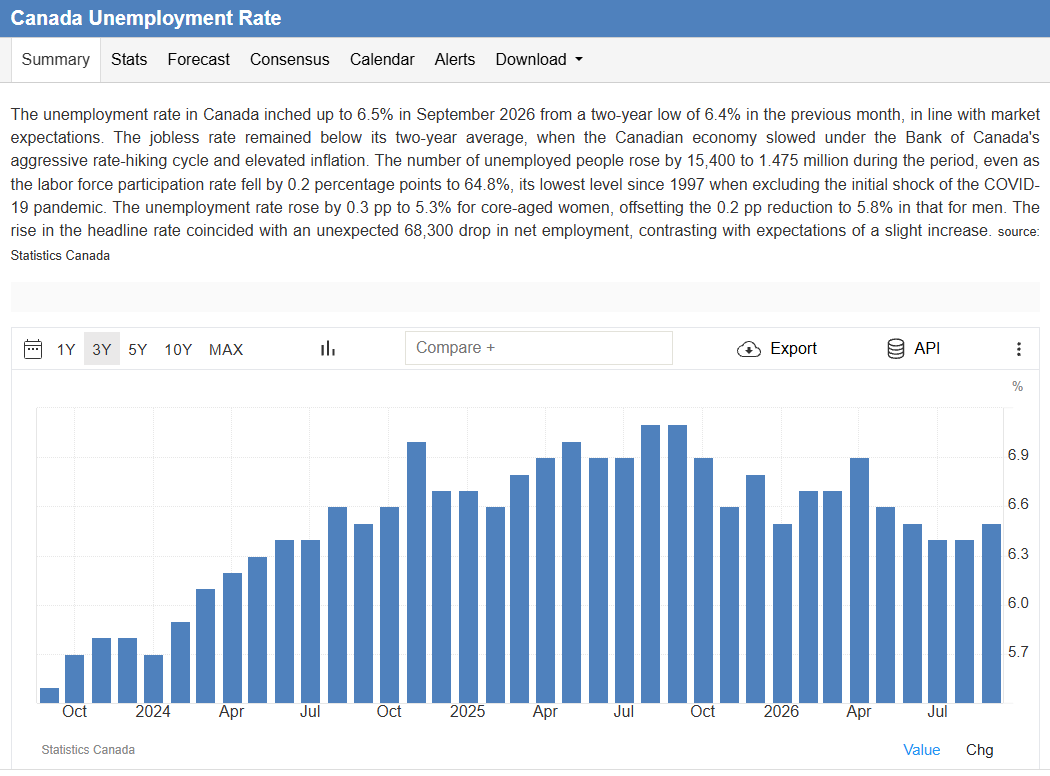Open the Alerts tab

click(455, 60)
